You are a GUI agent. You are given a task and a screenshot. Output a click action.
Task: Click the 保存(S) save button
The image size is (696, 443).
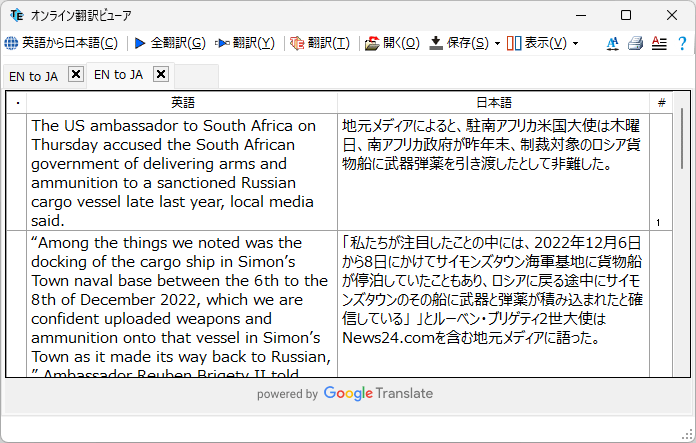click(x=459, y=43)
